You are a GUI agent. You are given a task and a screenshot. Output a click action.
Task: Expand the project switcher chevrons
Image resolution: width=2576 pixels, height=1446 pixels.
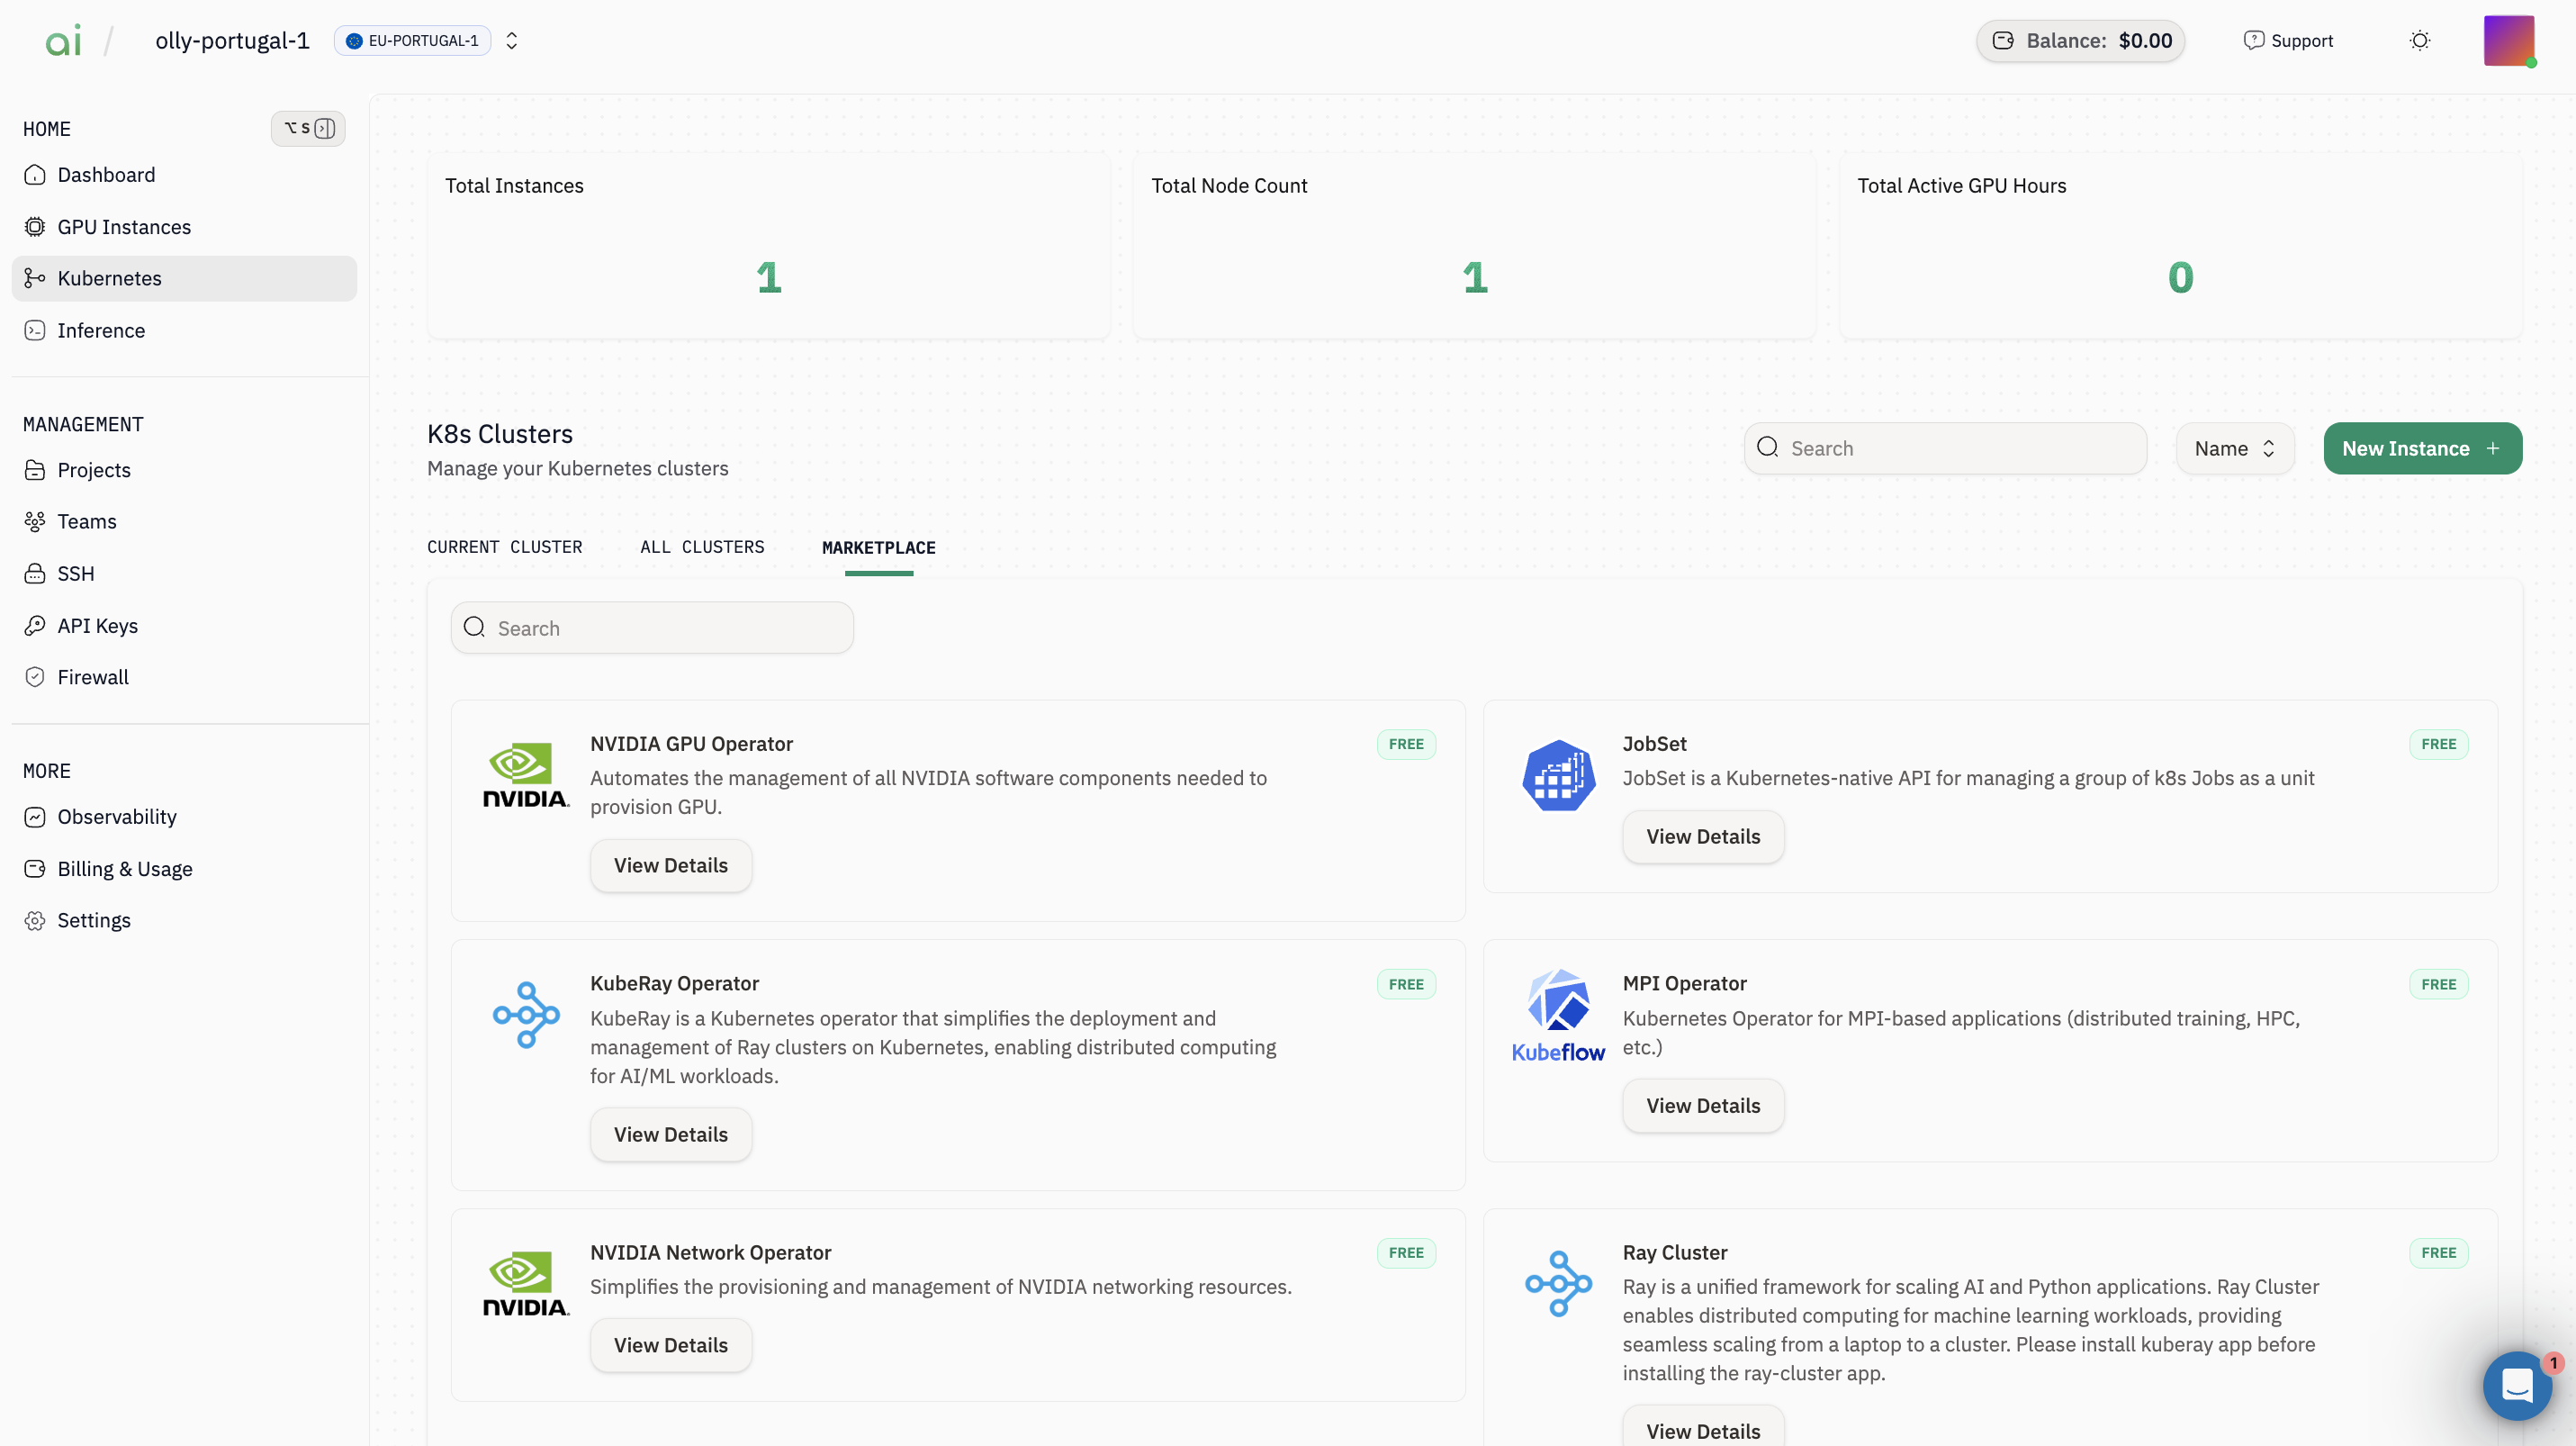click(x=512, y=41)
